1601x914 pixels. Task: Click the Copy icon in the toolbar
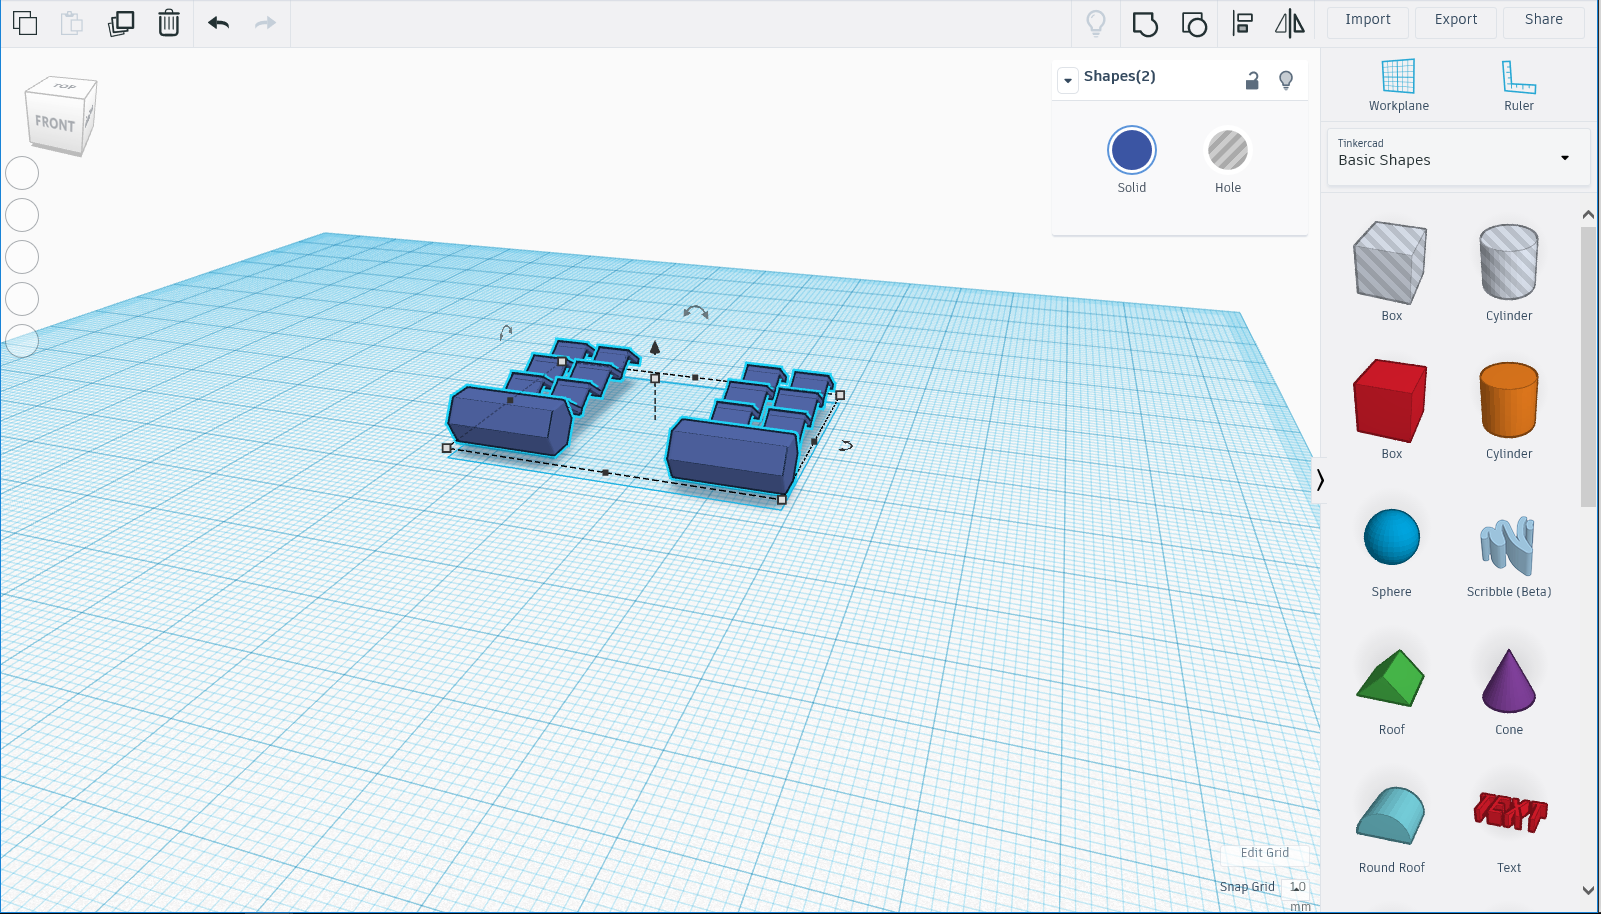point(24,23)
